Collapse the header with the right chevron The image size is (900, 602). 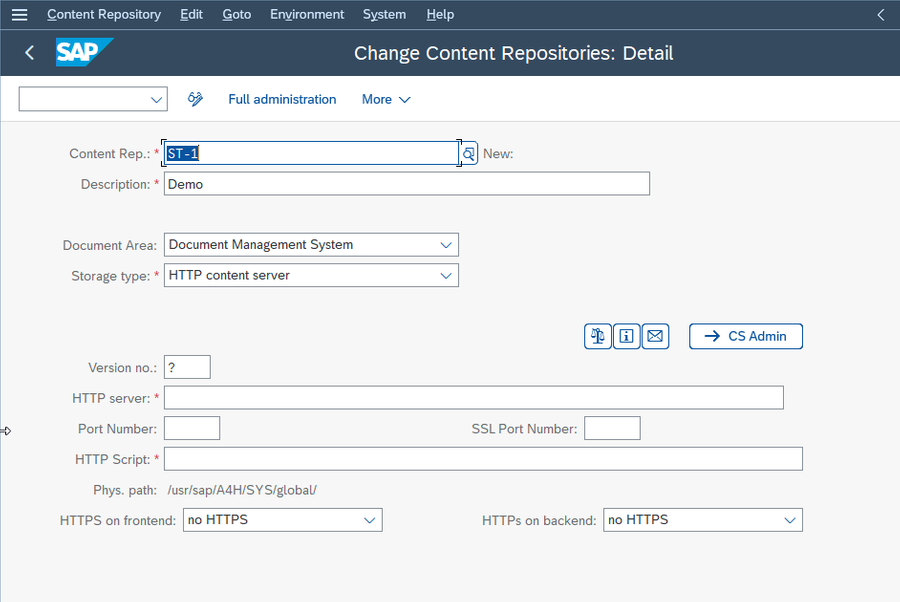click(879, 14)
